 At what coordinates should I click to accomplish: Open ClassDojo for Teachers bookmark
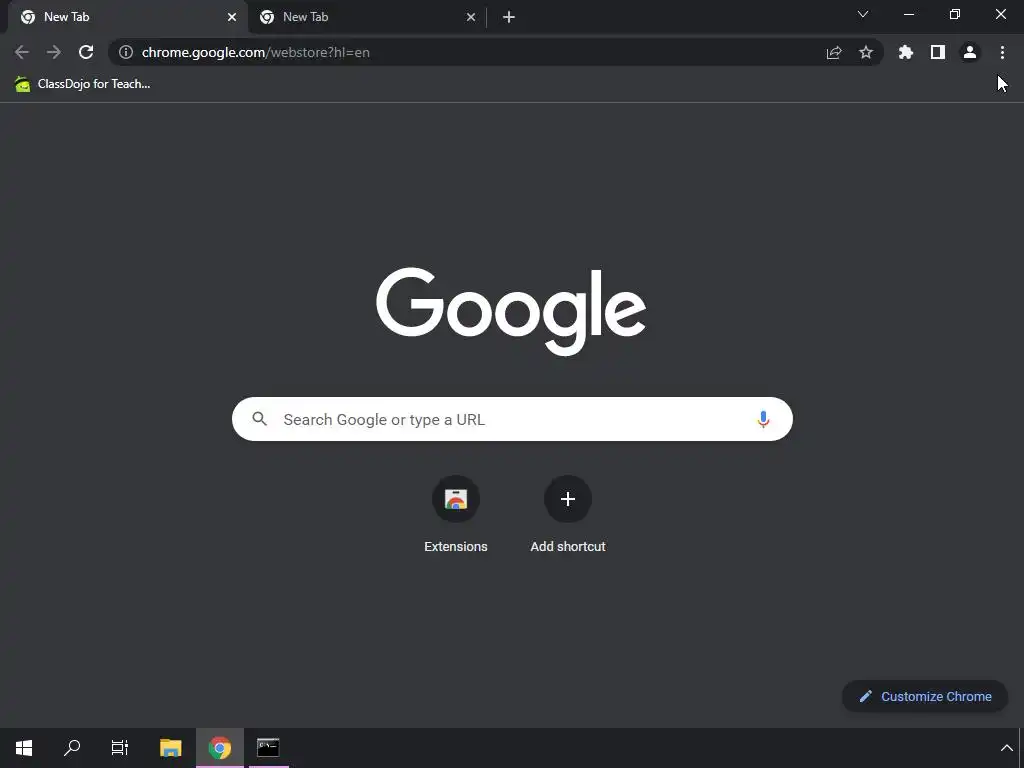click(82, 84)
